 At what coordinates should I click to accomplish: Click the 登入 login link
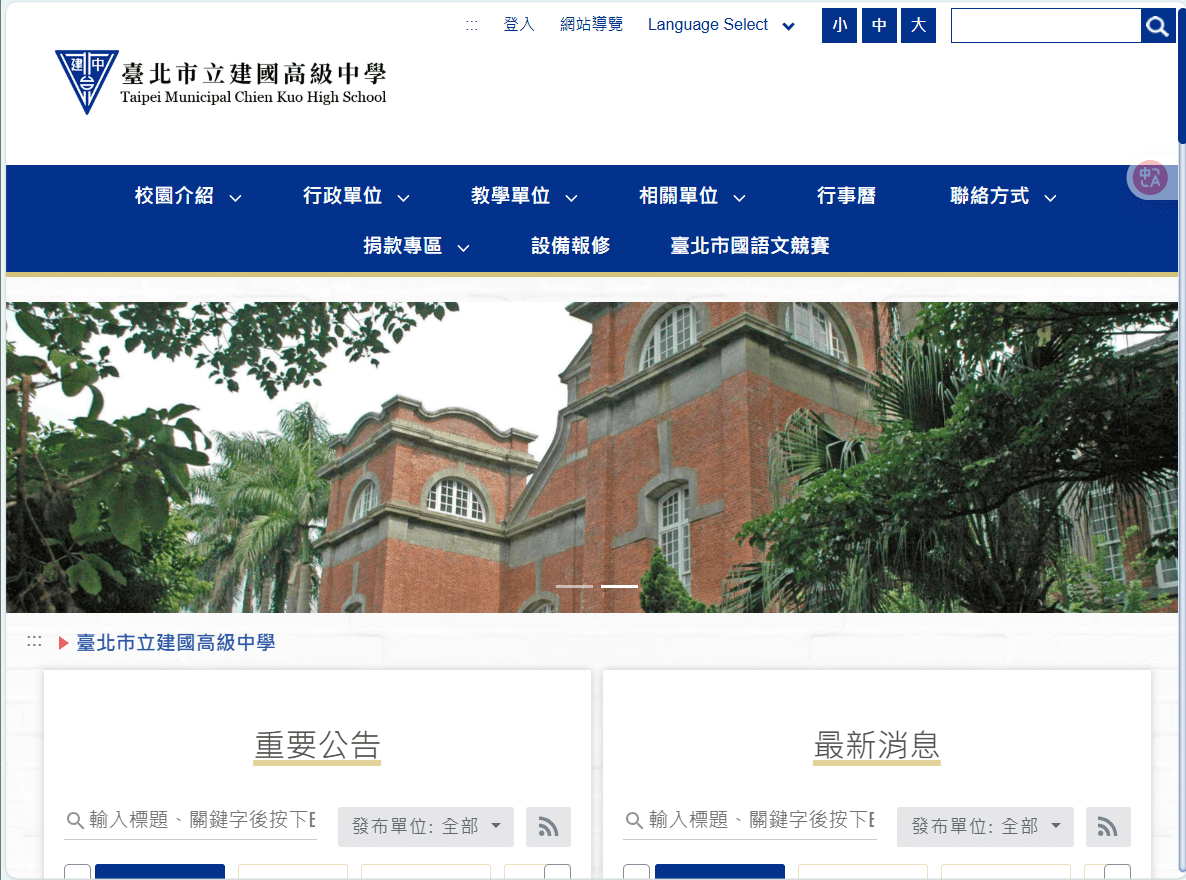point(519,25)
